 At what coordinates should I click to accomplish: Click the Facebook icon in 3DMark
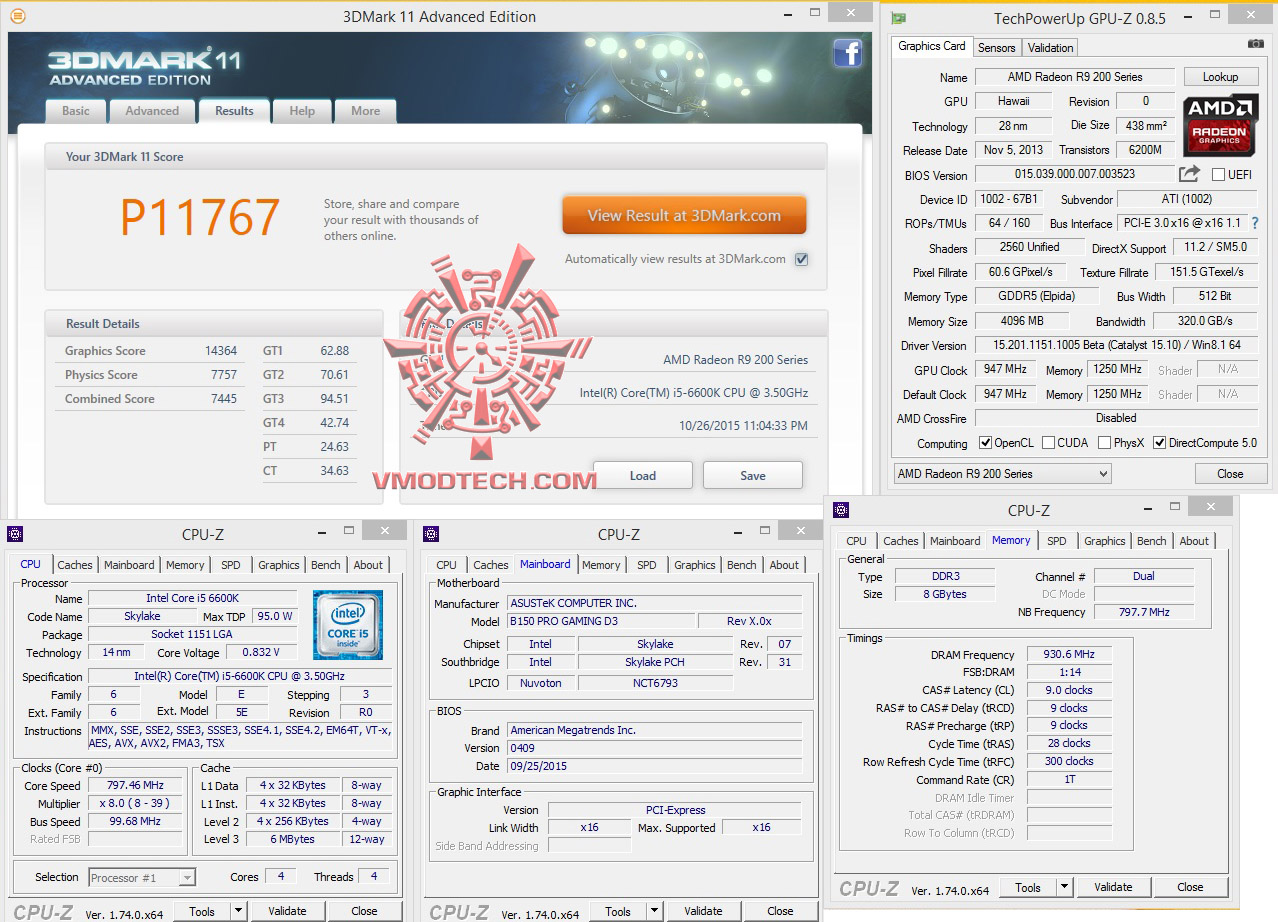point(847,53)
